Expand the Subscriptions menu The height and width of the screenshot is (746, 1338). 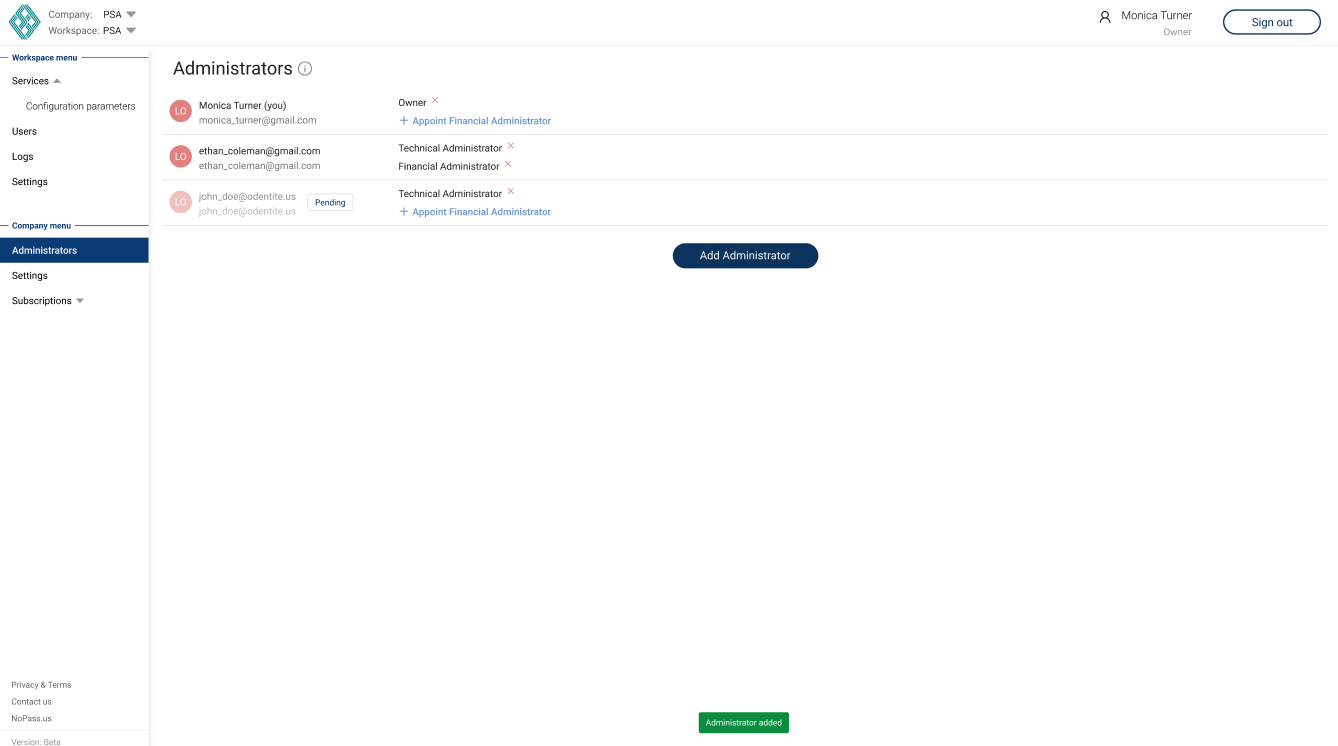pos(80,301)
